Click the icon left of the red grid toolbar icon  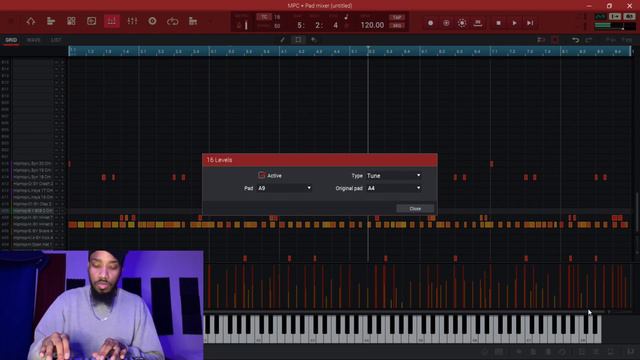click(x=541, y=40)
